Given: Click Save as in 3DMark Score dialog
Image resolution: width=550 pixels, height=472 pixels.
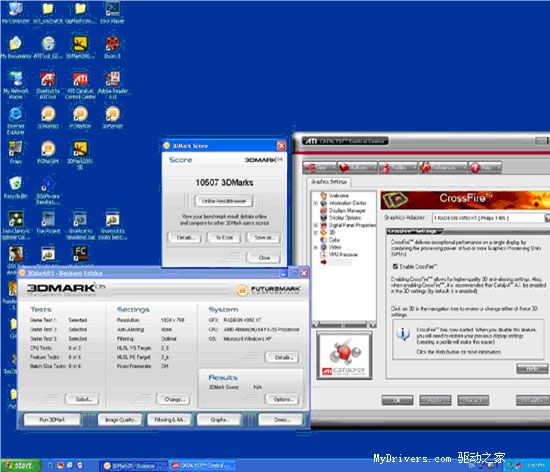Looking at the screenshot, I should [263, 237].
